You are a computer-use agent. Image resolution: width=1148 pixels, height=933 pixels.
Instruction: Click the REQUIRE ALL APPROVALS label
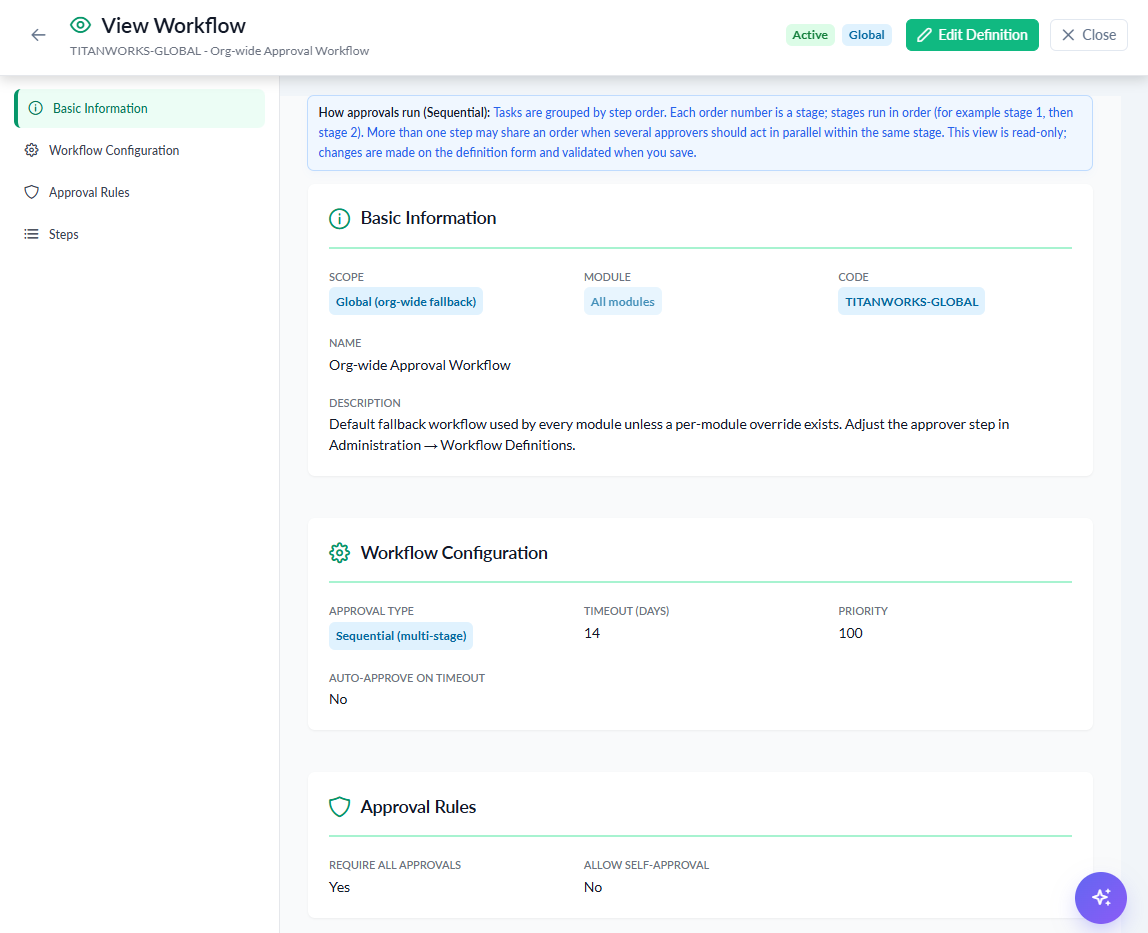[x=395, y=865]
